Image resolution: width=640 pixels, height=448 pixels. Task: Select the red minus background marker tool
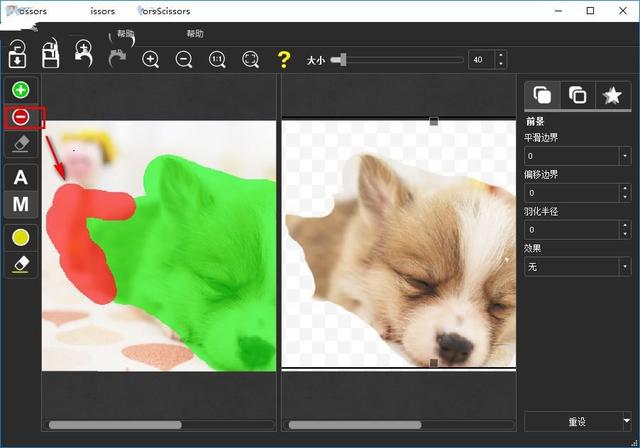pos(20,117)
